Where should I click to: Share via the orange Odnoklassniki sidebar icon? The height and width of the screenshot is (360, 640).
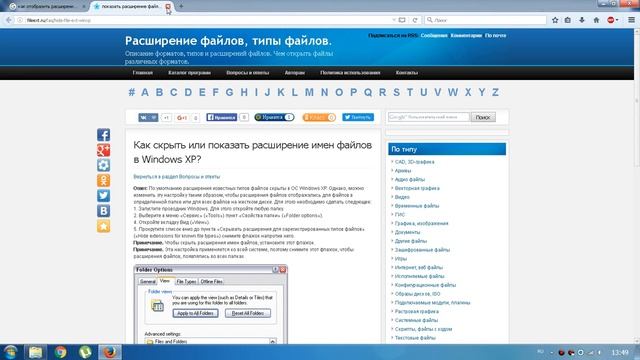point(103,180)
